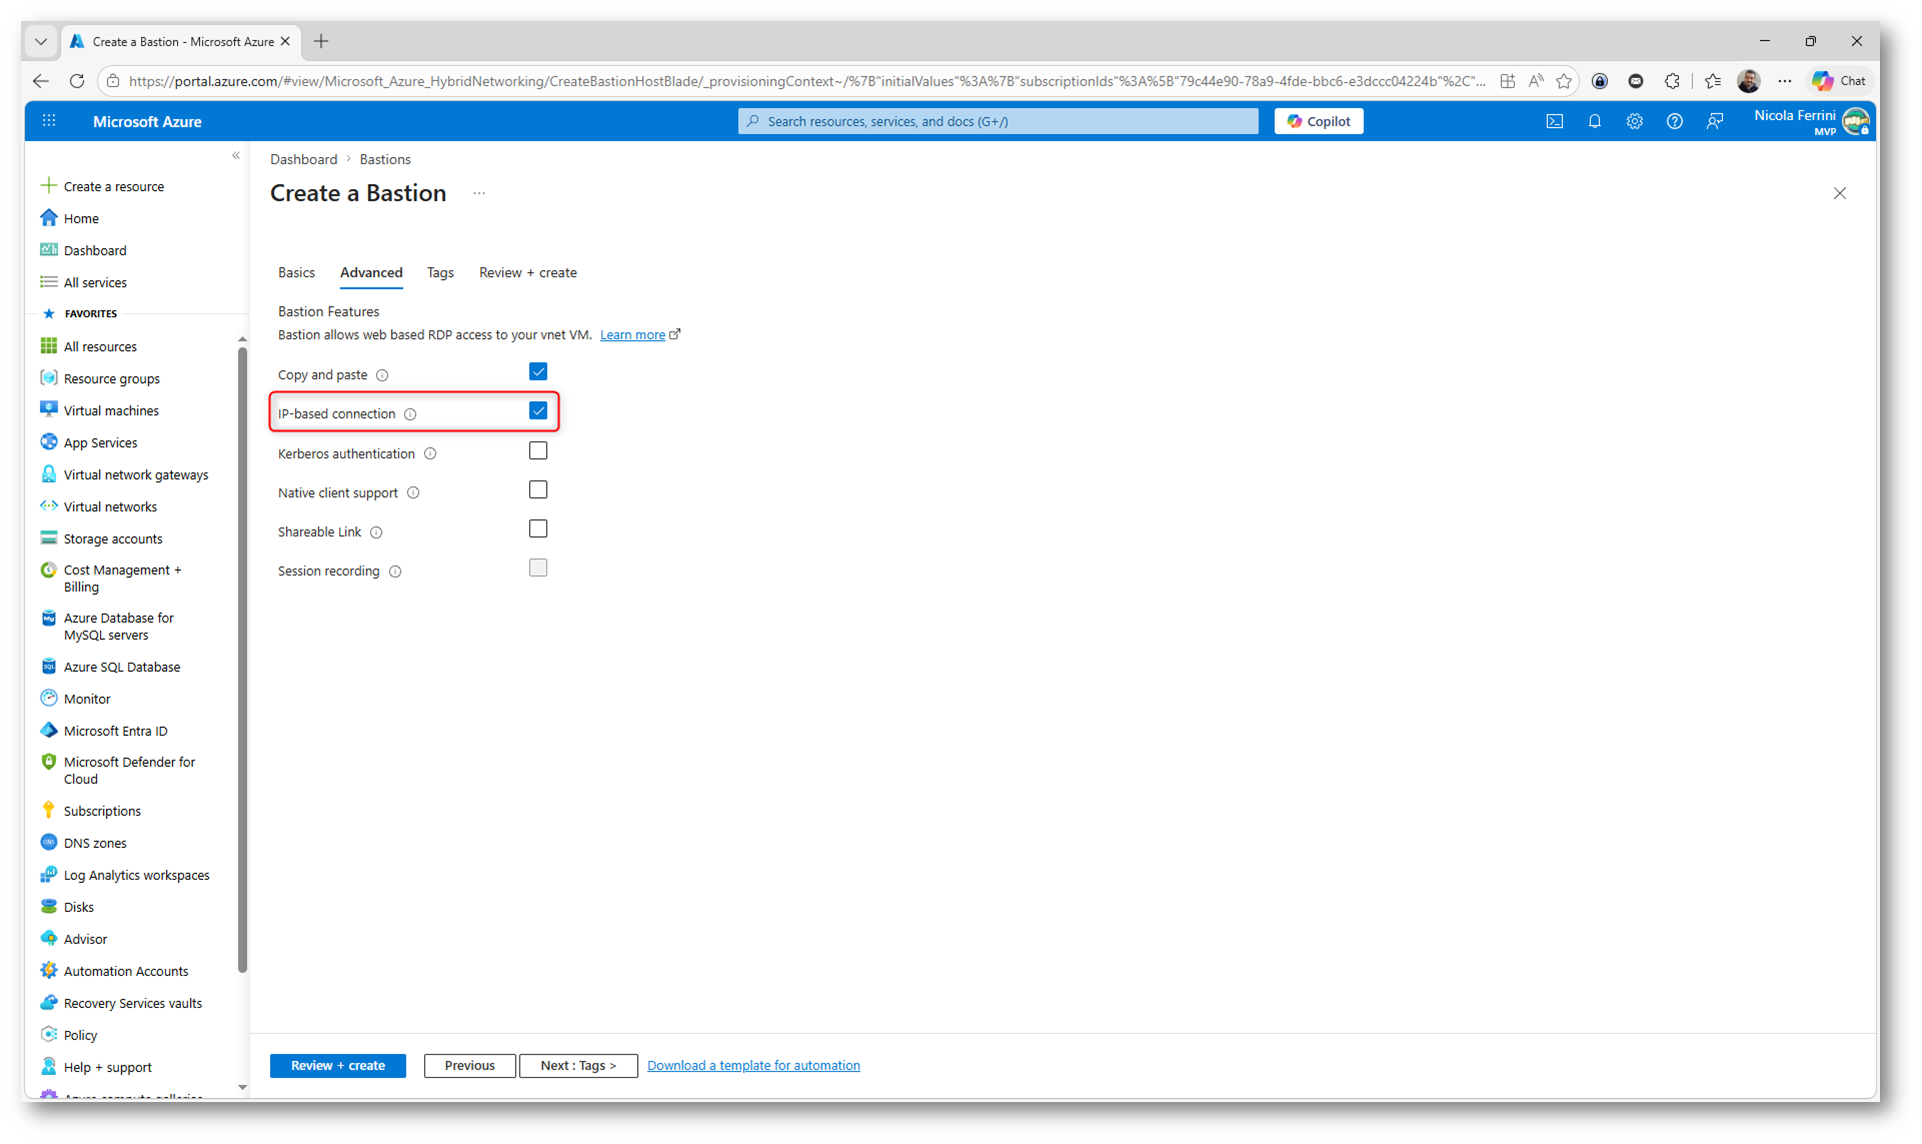The width and height of the screenshot is (1922, 1144).
Task: Switch to the Tags tab
Action: (440, 272)
